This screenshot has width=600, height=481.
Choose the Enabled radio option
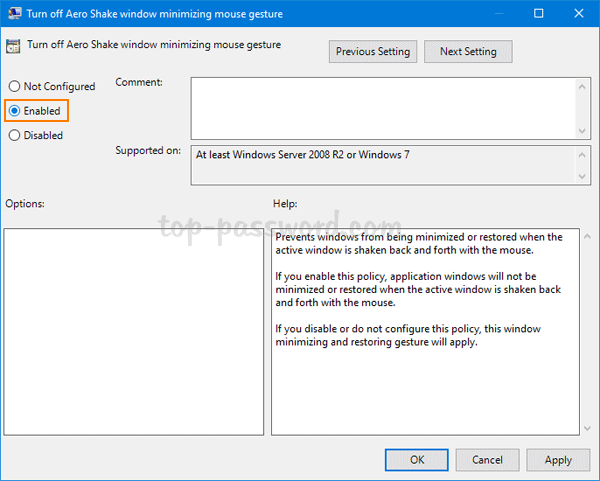(14, 111)
